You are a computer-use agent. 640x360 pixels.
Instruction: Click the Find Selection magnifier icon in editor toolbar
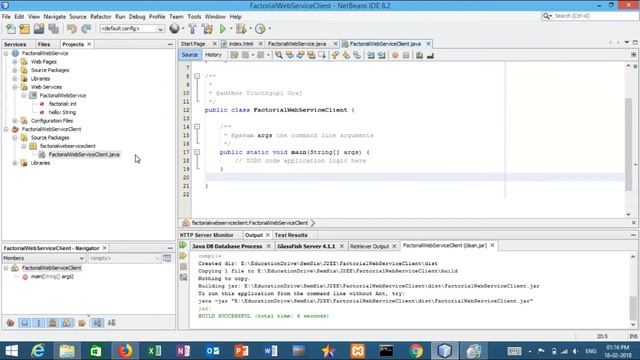(279, 55)
